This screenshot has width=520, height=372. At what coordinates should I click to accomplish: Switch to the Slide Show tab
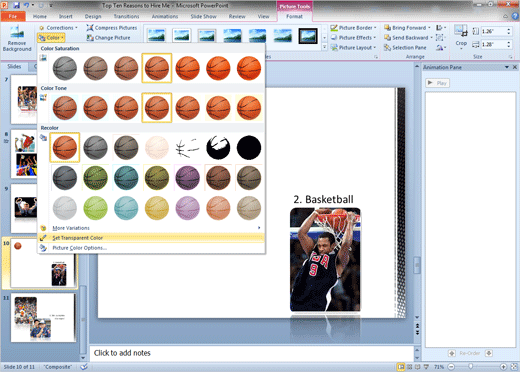coord(203,16)
